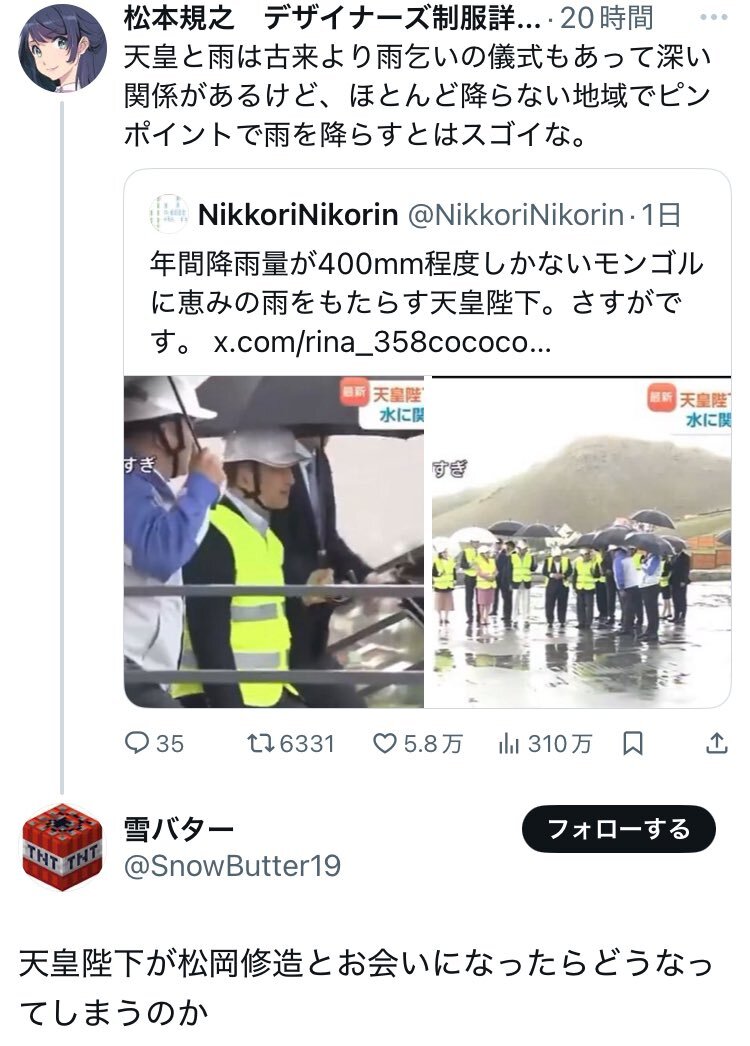Open the anime girl profile avatar

pyautogui.click(x=62, y=47)
